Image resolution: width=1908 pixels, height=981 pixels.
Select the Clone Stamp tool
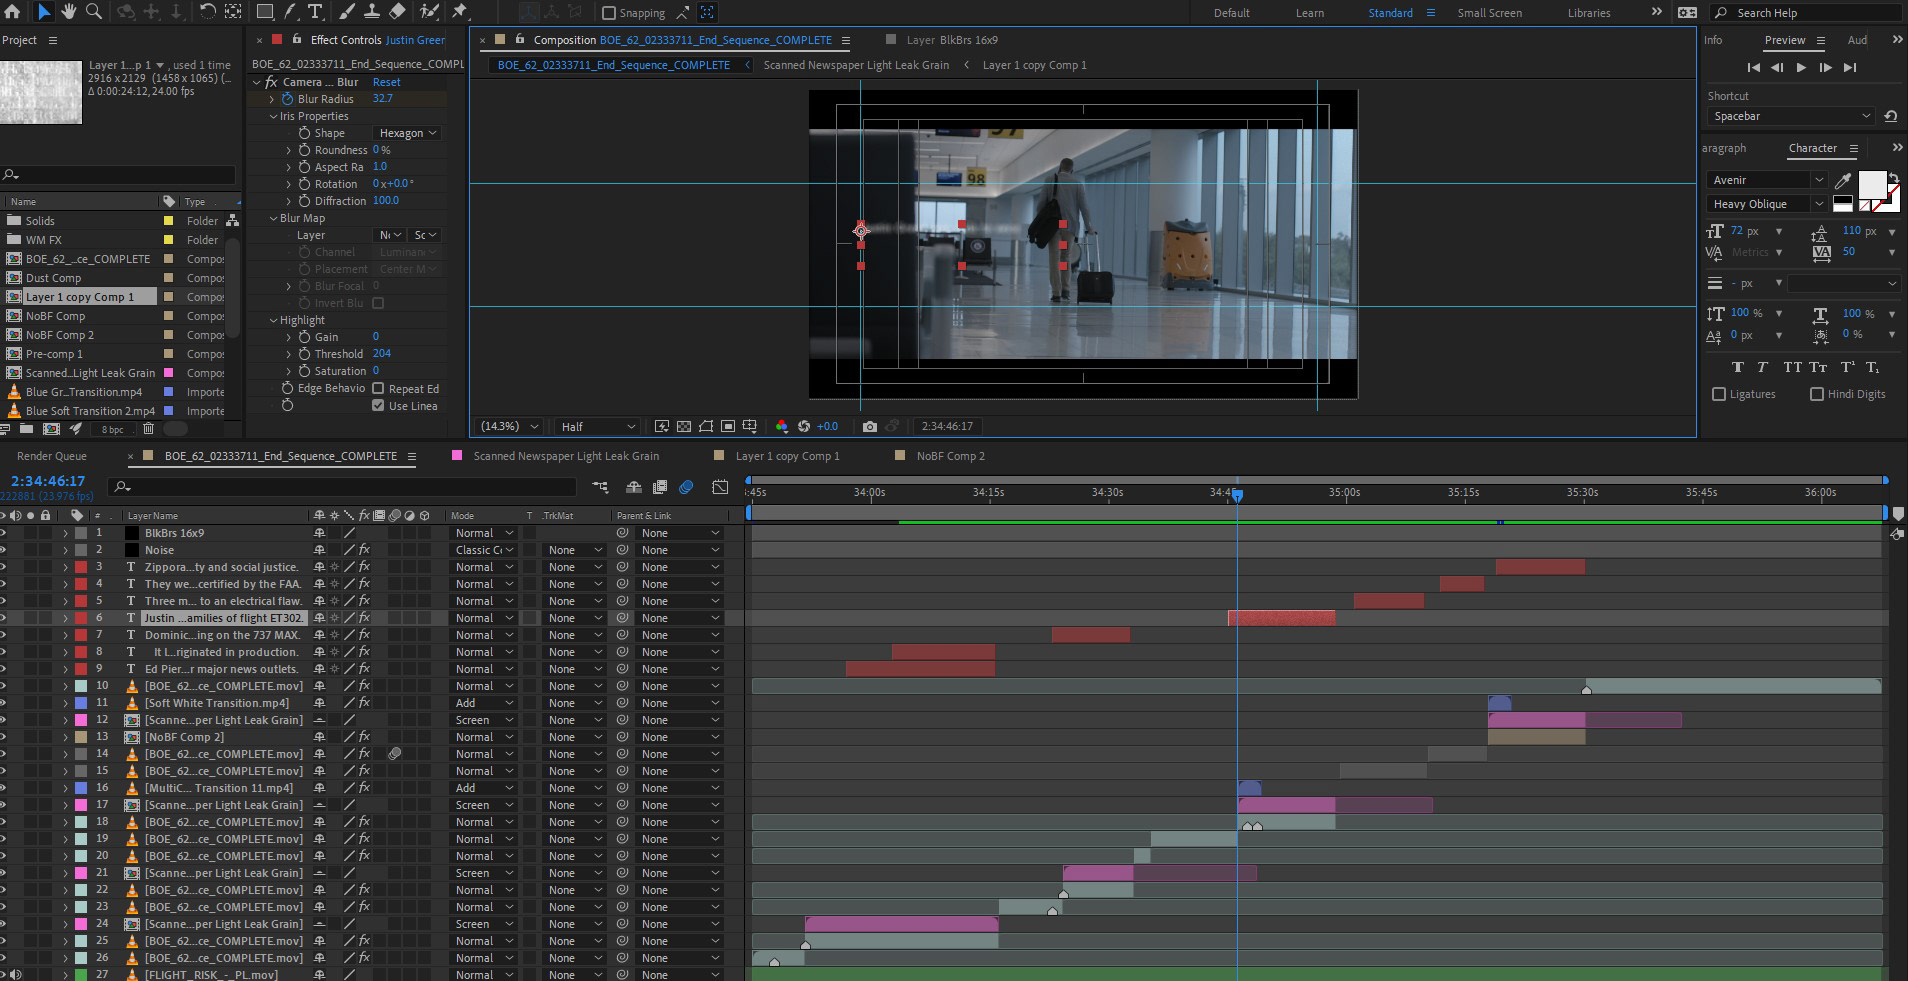pyautogui.click(x=371, y=12)
